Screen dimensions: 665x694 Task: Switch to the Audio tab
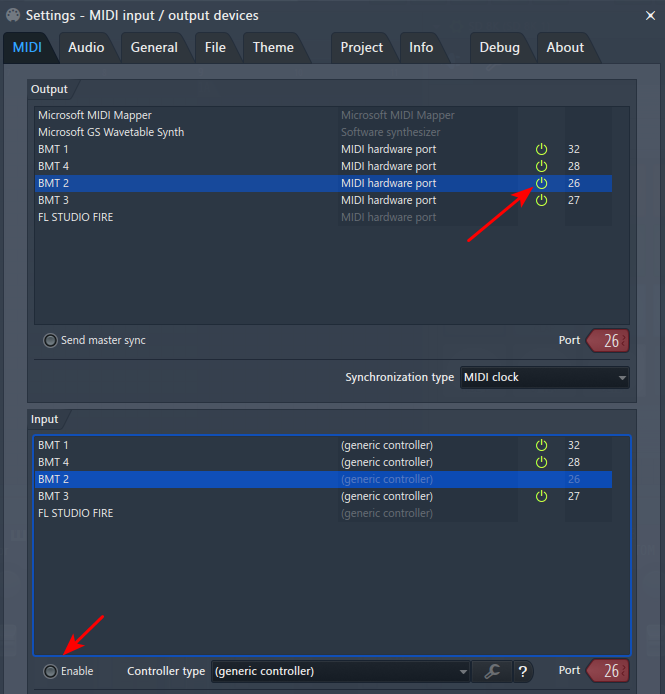86,47
